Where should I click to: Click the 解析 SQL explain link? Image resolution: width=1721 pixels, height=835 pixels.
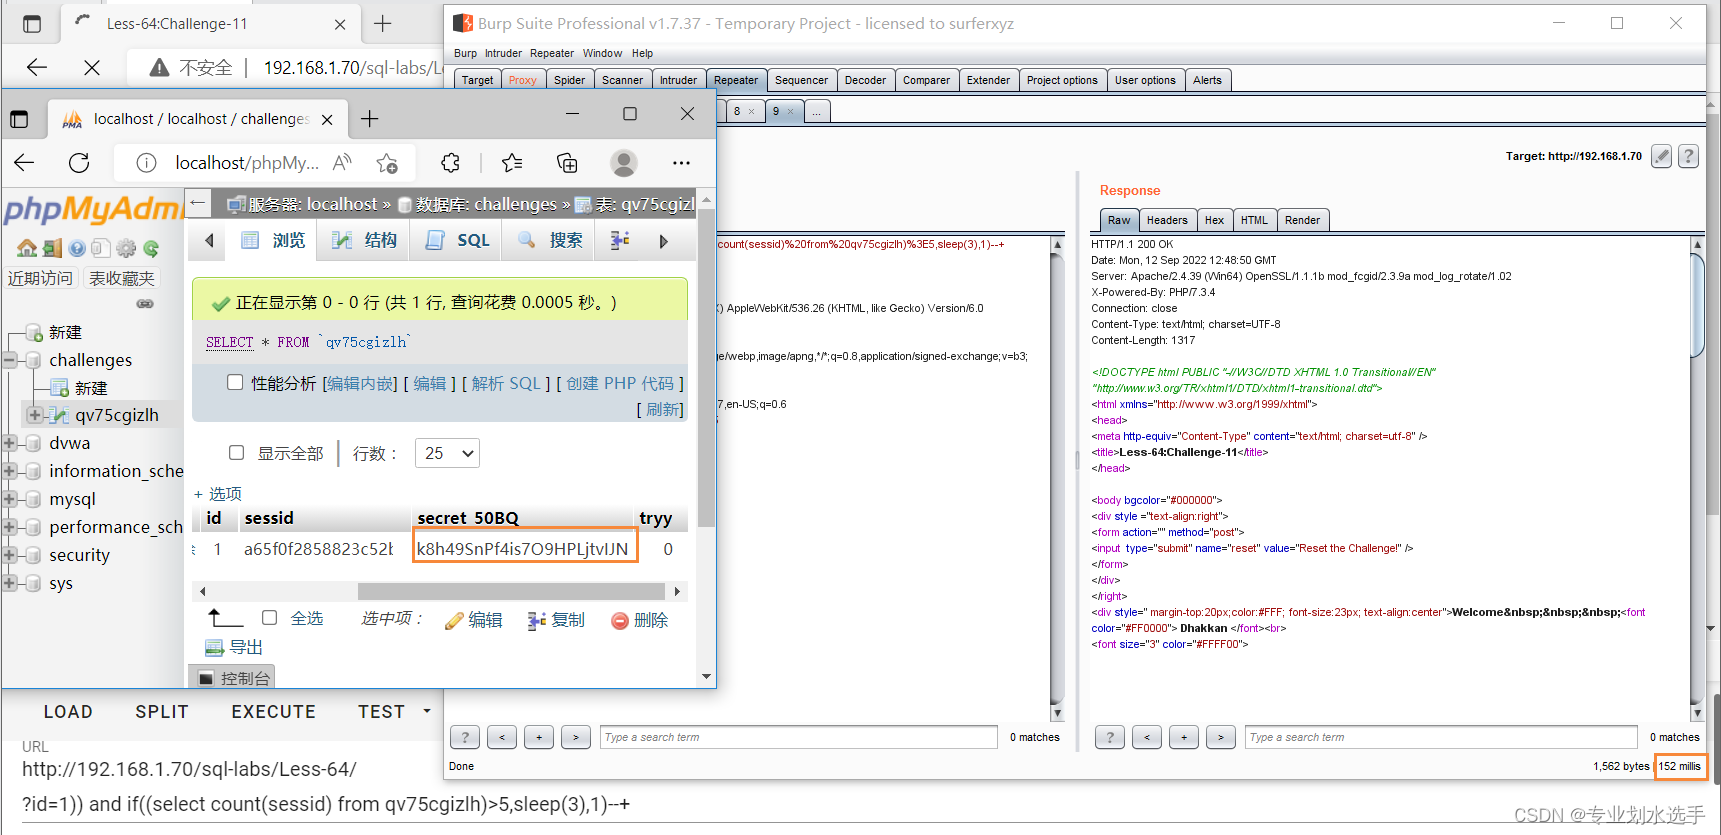click(505, 383)
